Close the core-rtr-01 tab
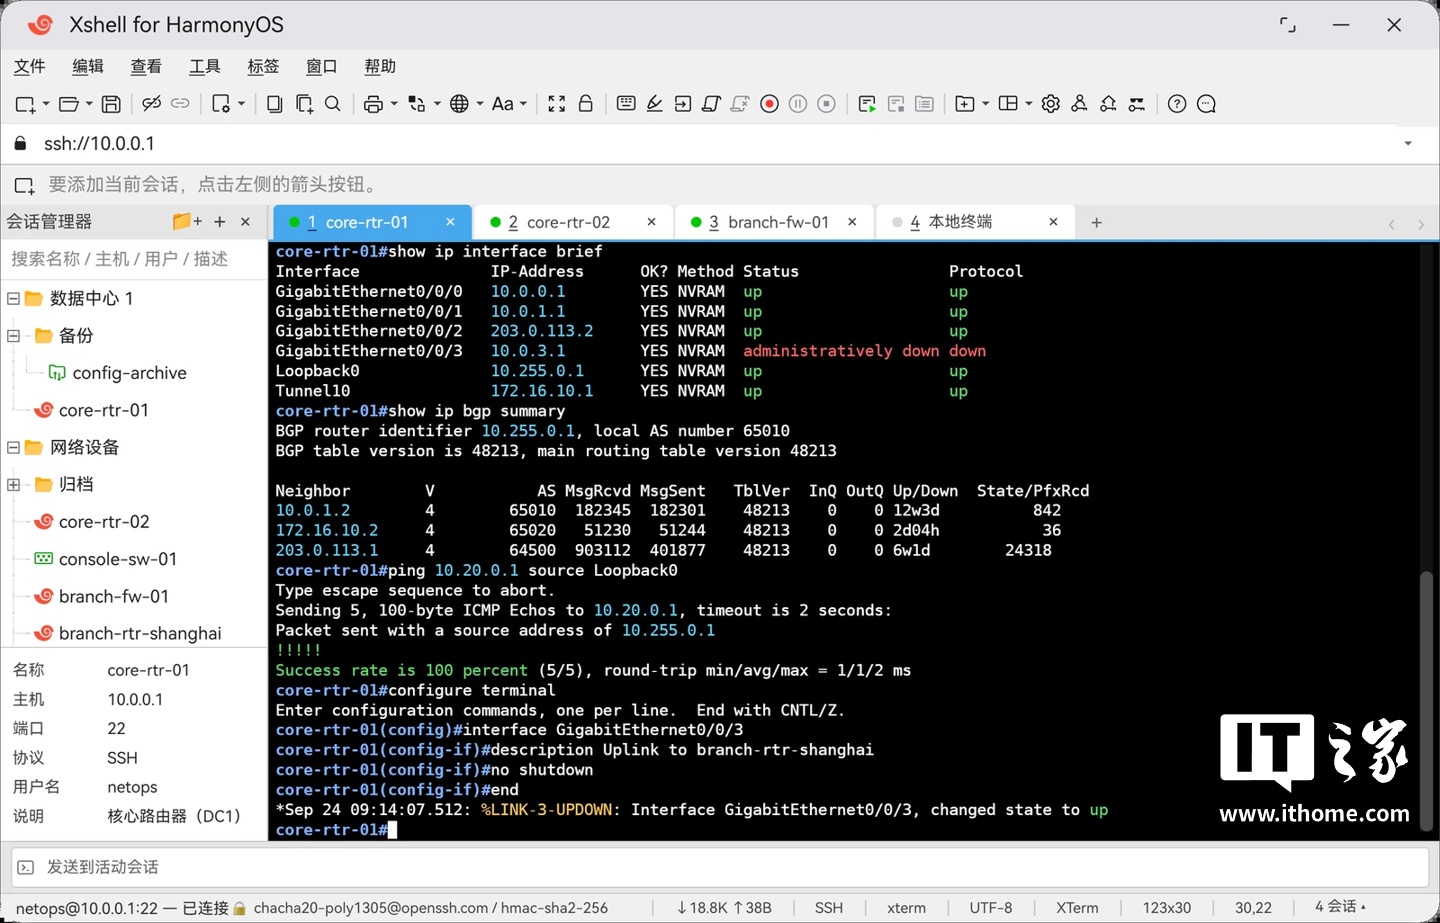 point(450,222)
